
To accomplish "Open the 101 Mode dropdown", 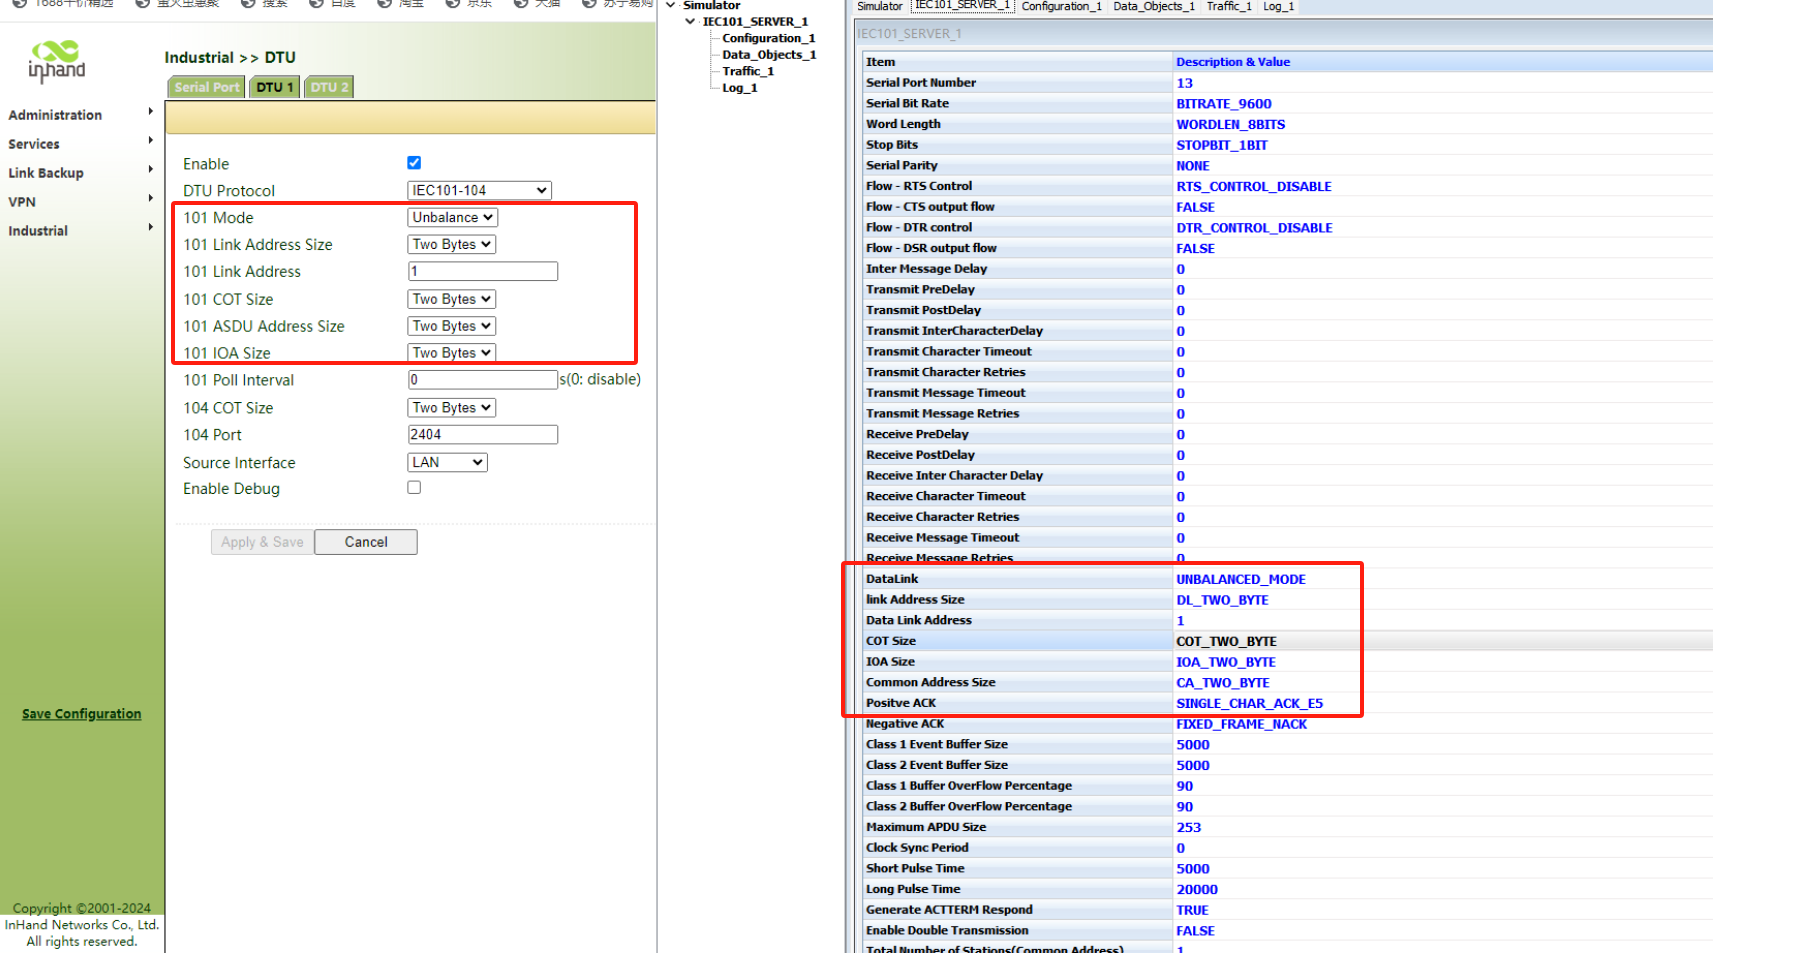I will click(x=453, y=217).
